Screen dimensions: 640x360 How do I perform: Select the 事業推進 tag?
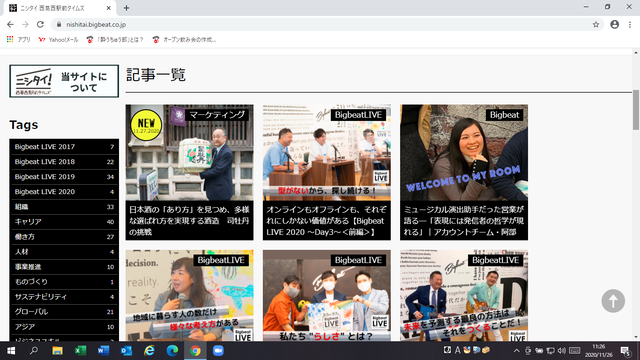click(64, 267)
